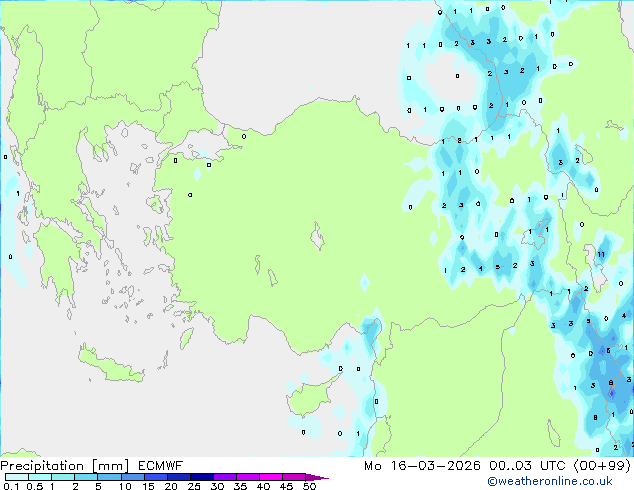Click the island of Crete on map

[x=110, y=366]
